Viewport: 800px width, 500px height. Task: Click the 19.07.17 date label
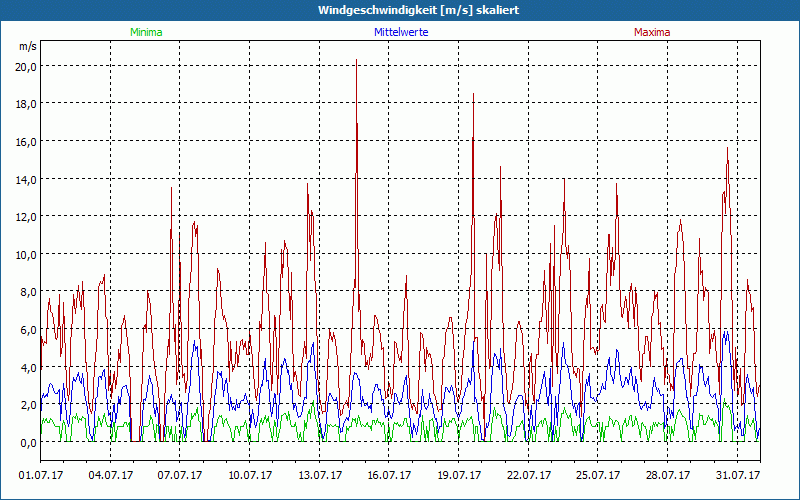pos(460,476)
